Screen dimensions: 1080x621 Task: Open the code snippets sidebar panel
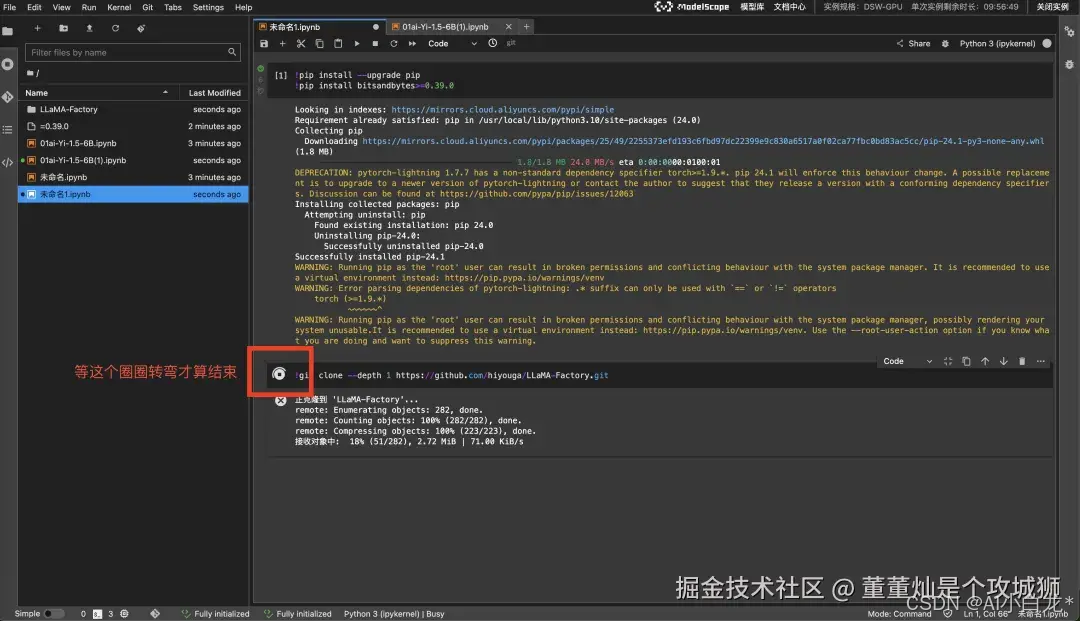[8, 162]
